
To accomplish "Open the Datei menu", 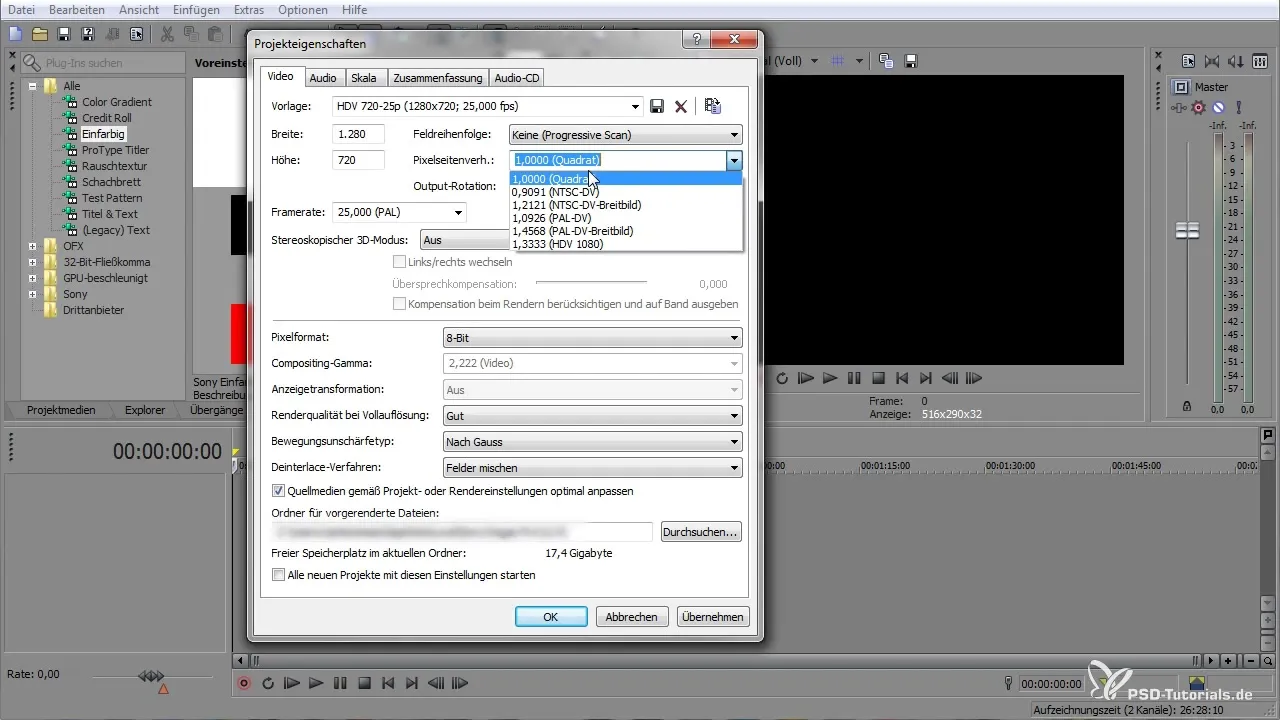I will [22, 9].
